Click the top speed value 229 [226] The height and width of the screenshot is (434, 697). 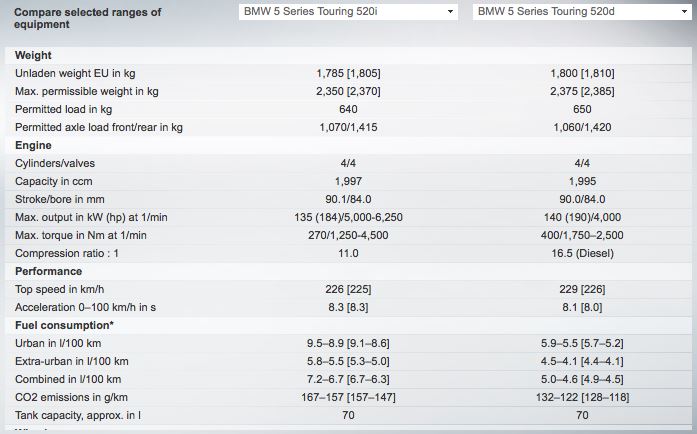(582, 289)
